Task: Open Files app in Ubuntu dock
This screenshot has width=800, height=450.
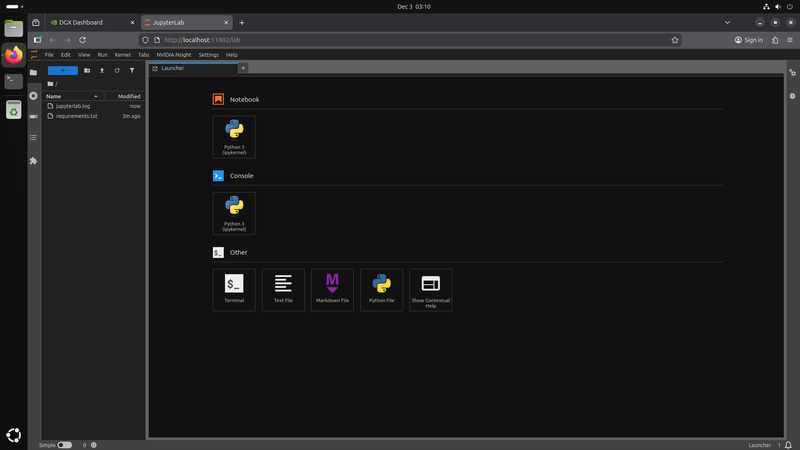Action: [14, 28]
